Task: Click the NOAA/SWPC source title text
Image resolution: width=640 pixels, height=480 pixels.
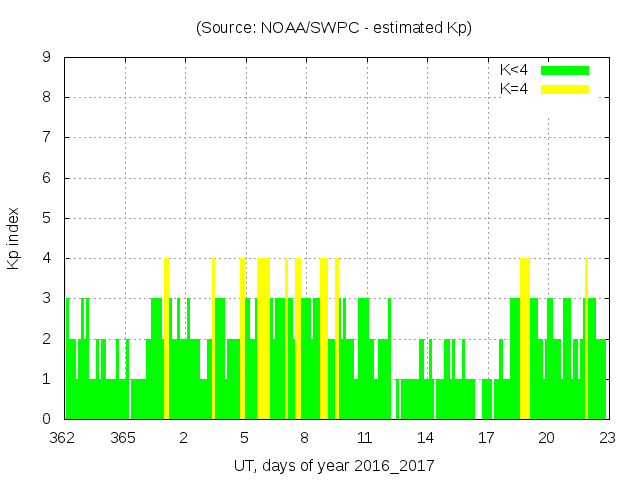Action: (x=334, y=28)
